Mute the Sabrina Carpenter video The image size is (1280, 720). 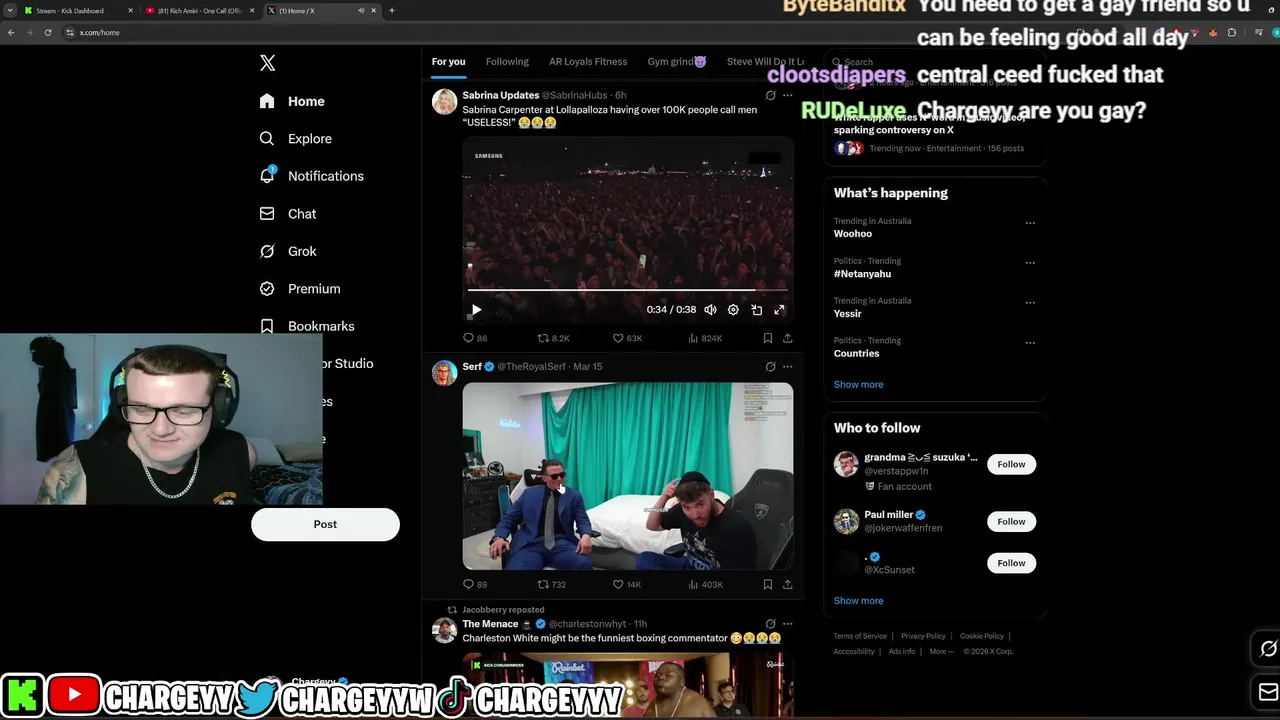pos(710,310)
